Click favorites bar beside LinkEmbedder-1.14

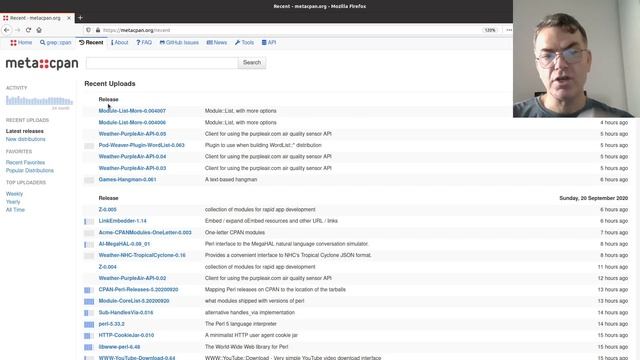pyautogui.click(x=89, y=222)
